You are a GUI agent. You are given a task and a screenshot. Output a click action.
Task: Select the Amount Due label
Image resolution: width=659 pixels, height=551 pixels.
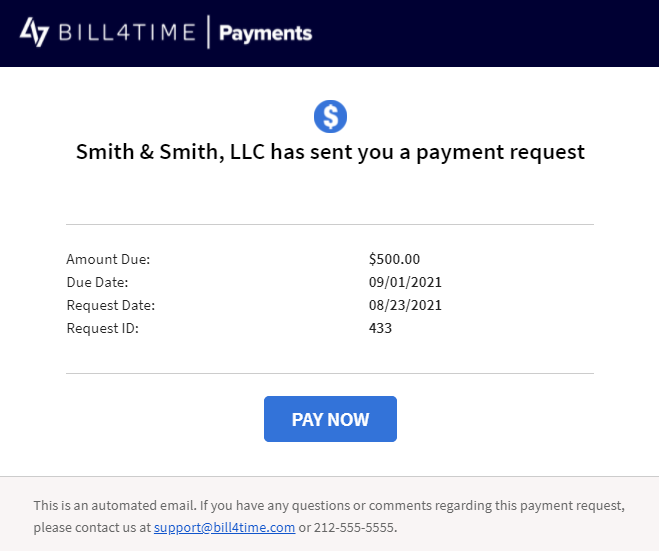point(108,259)
